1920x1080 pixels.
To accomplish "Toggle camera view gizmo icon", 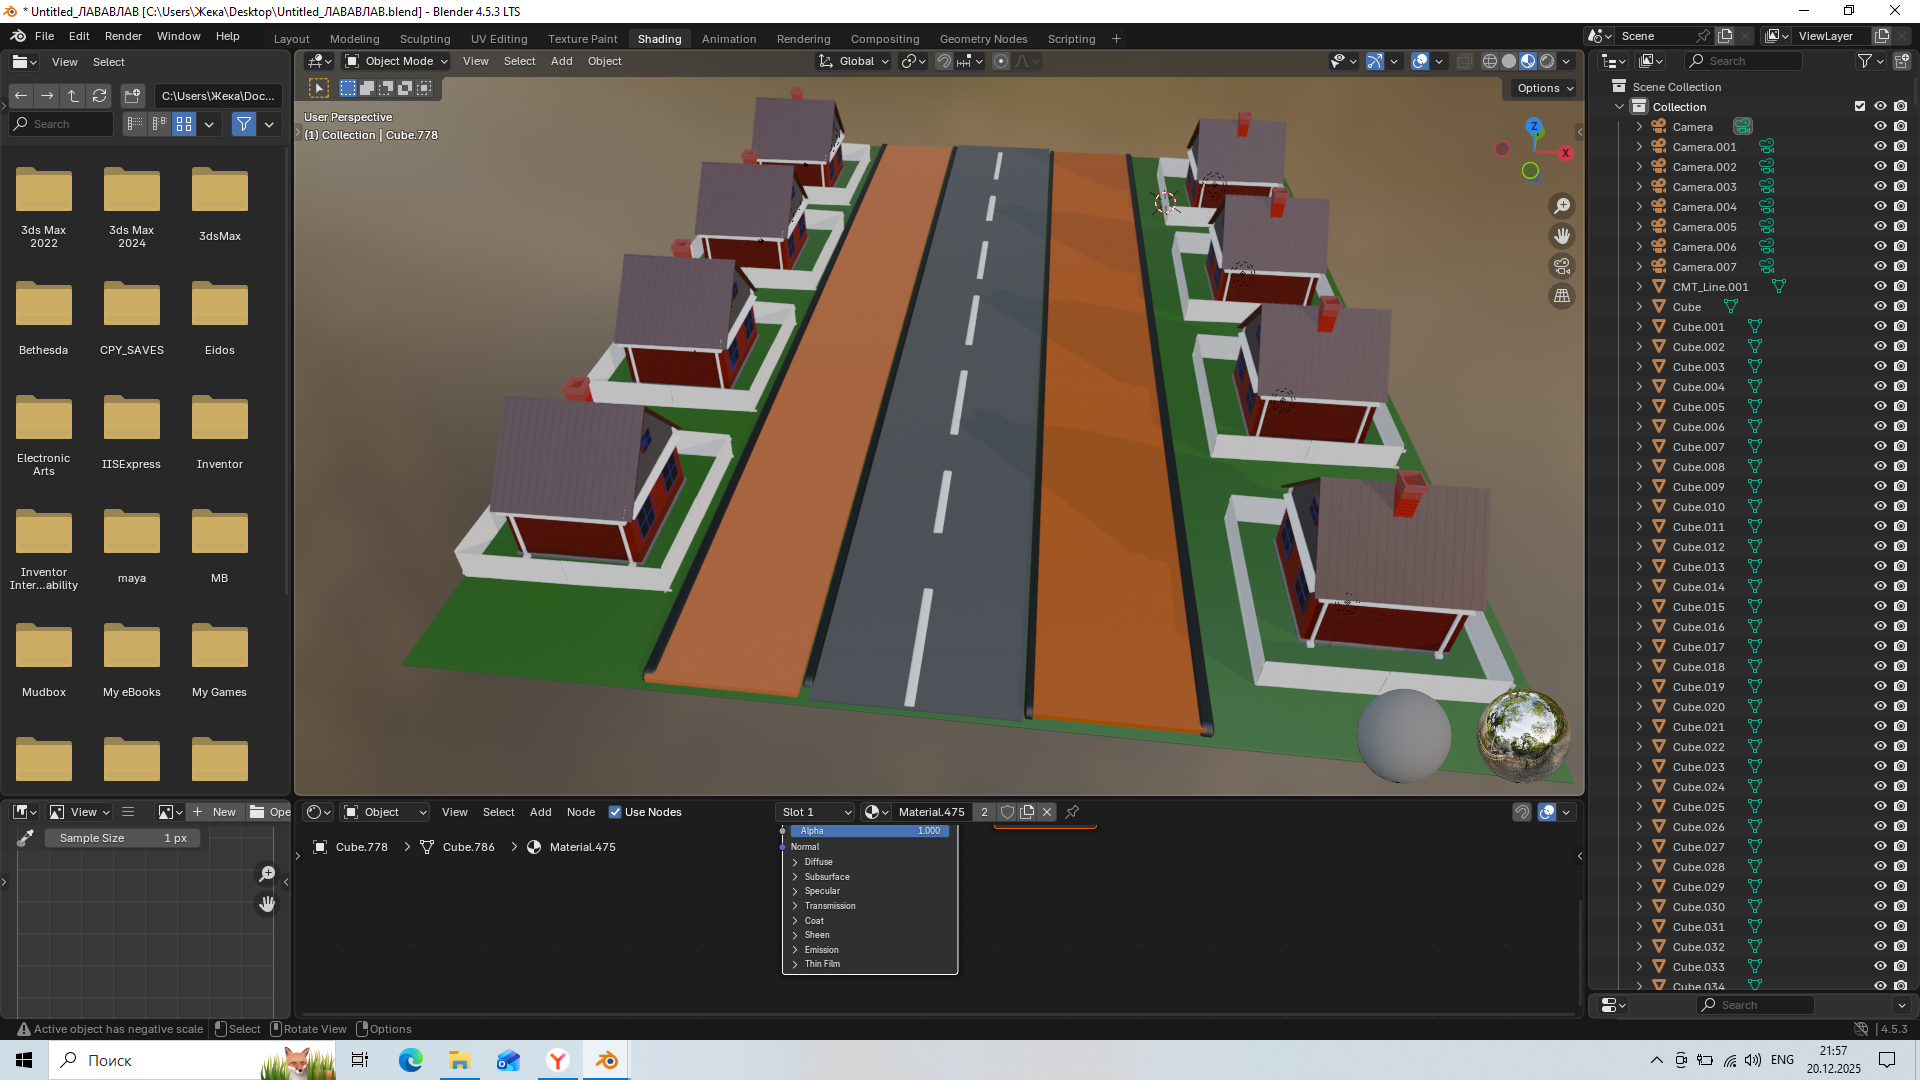I will tap(1561, 266).
